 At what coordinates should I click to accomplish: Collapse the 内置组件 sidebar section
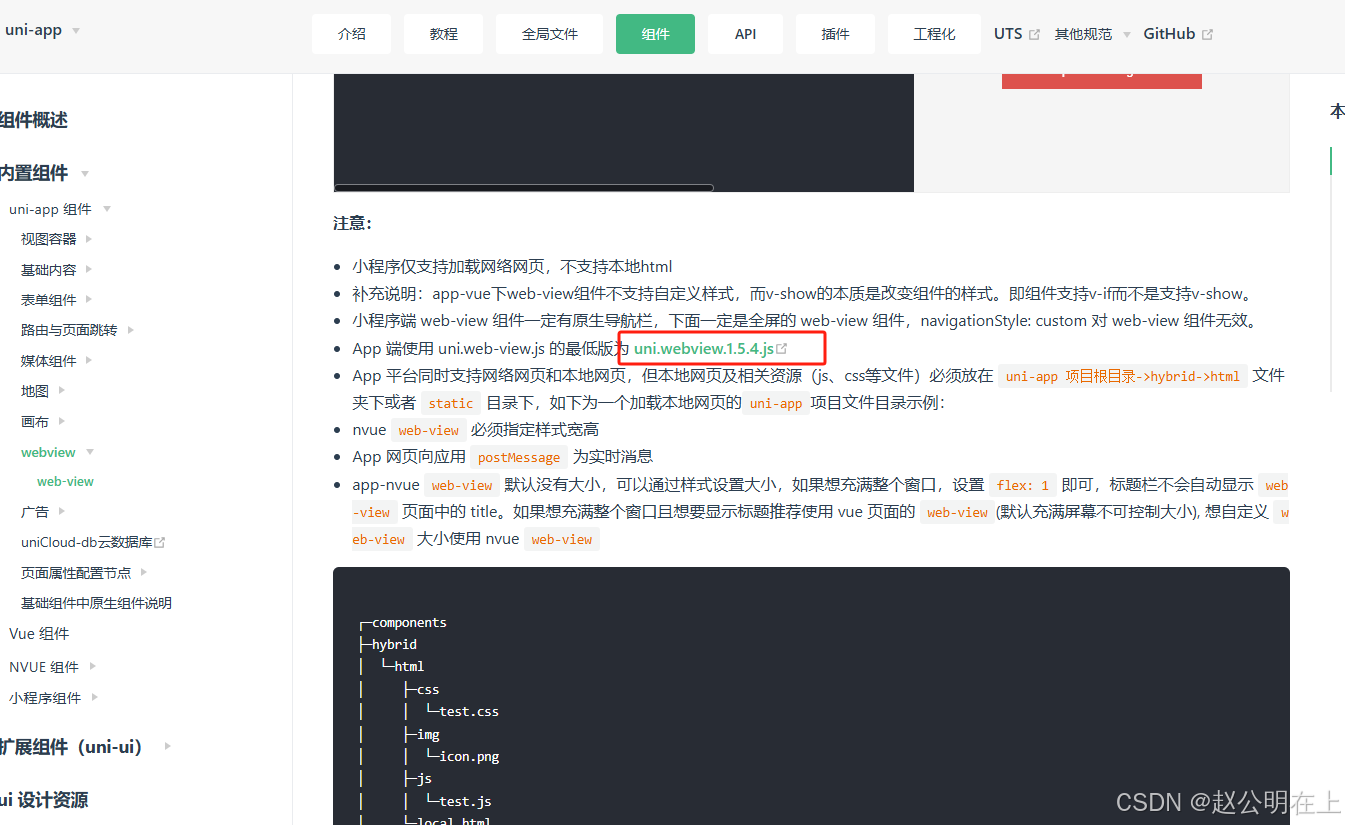84,173
